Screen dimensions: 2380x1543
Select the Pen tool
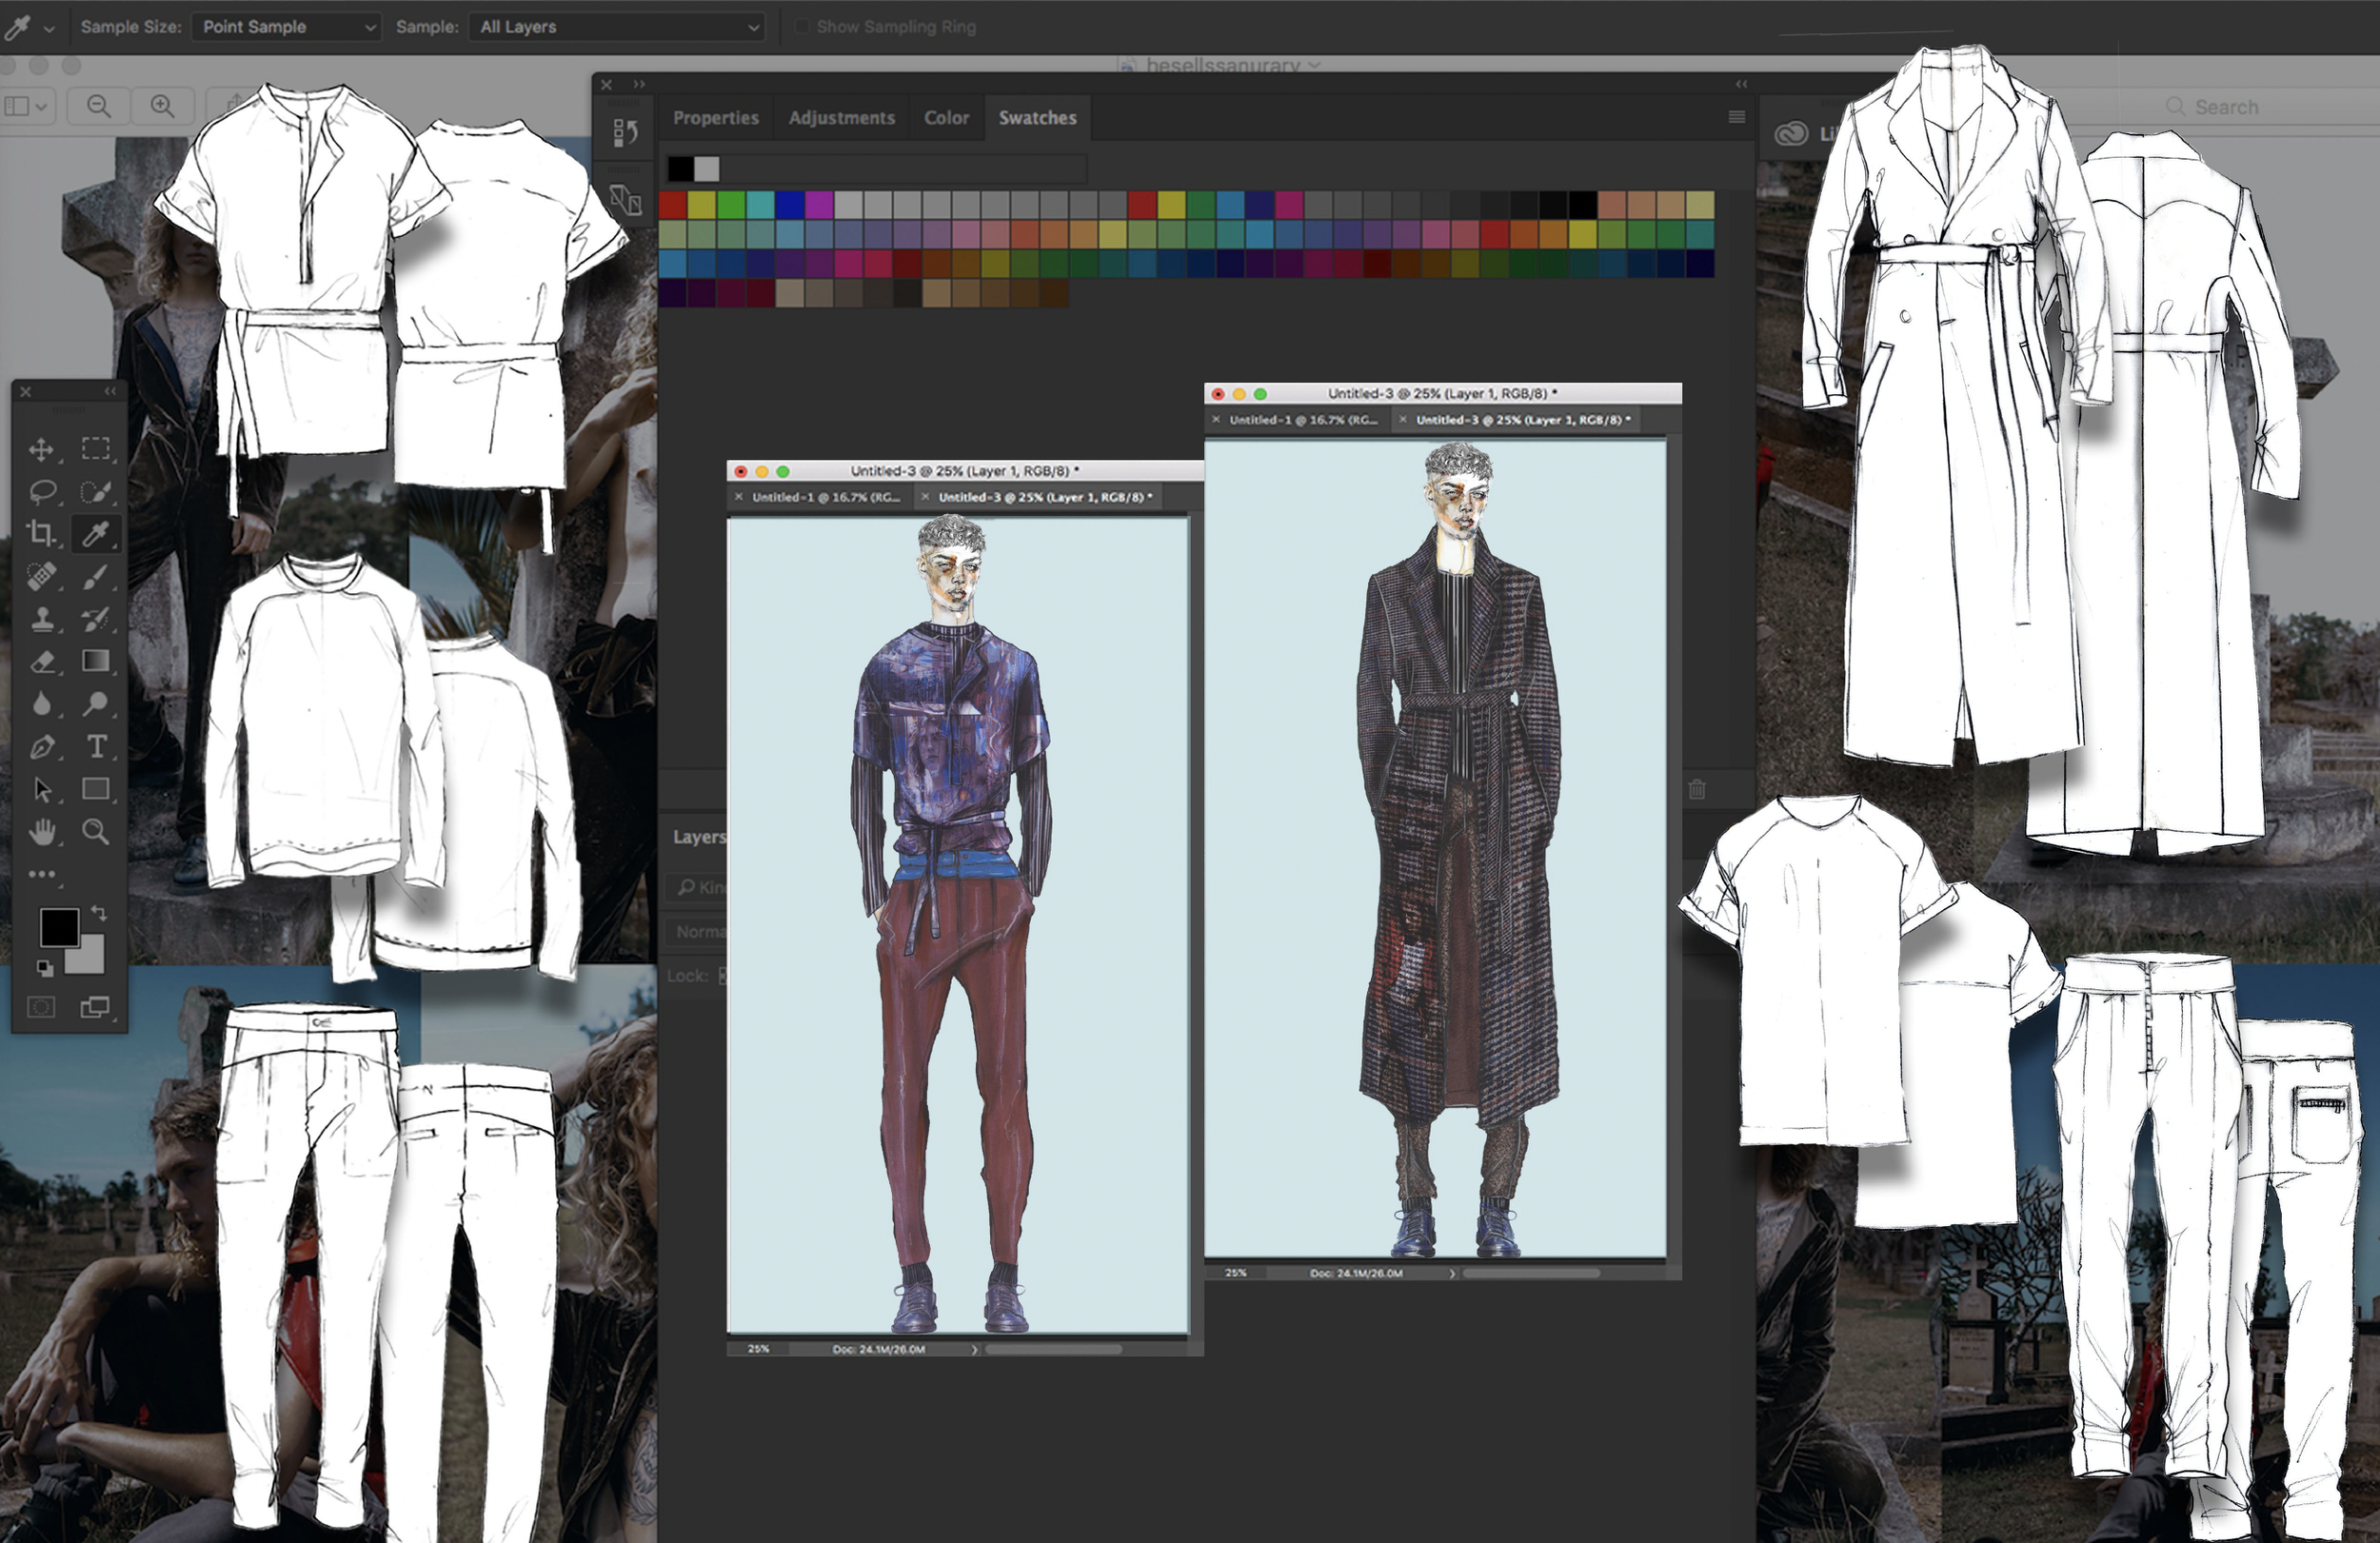[41, 747]
